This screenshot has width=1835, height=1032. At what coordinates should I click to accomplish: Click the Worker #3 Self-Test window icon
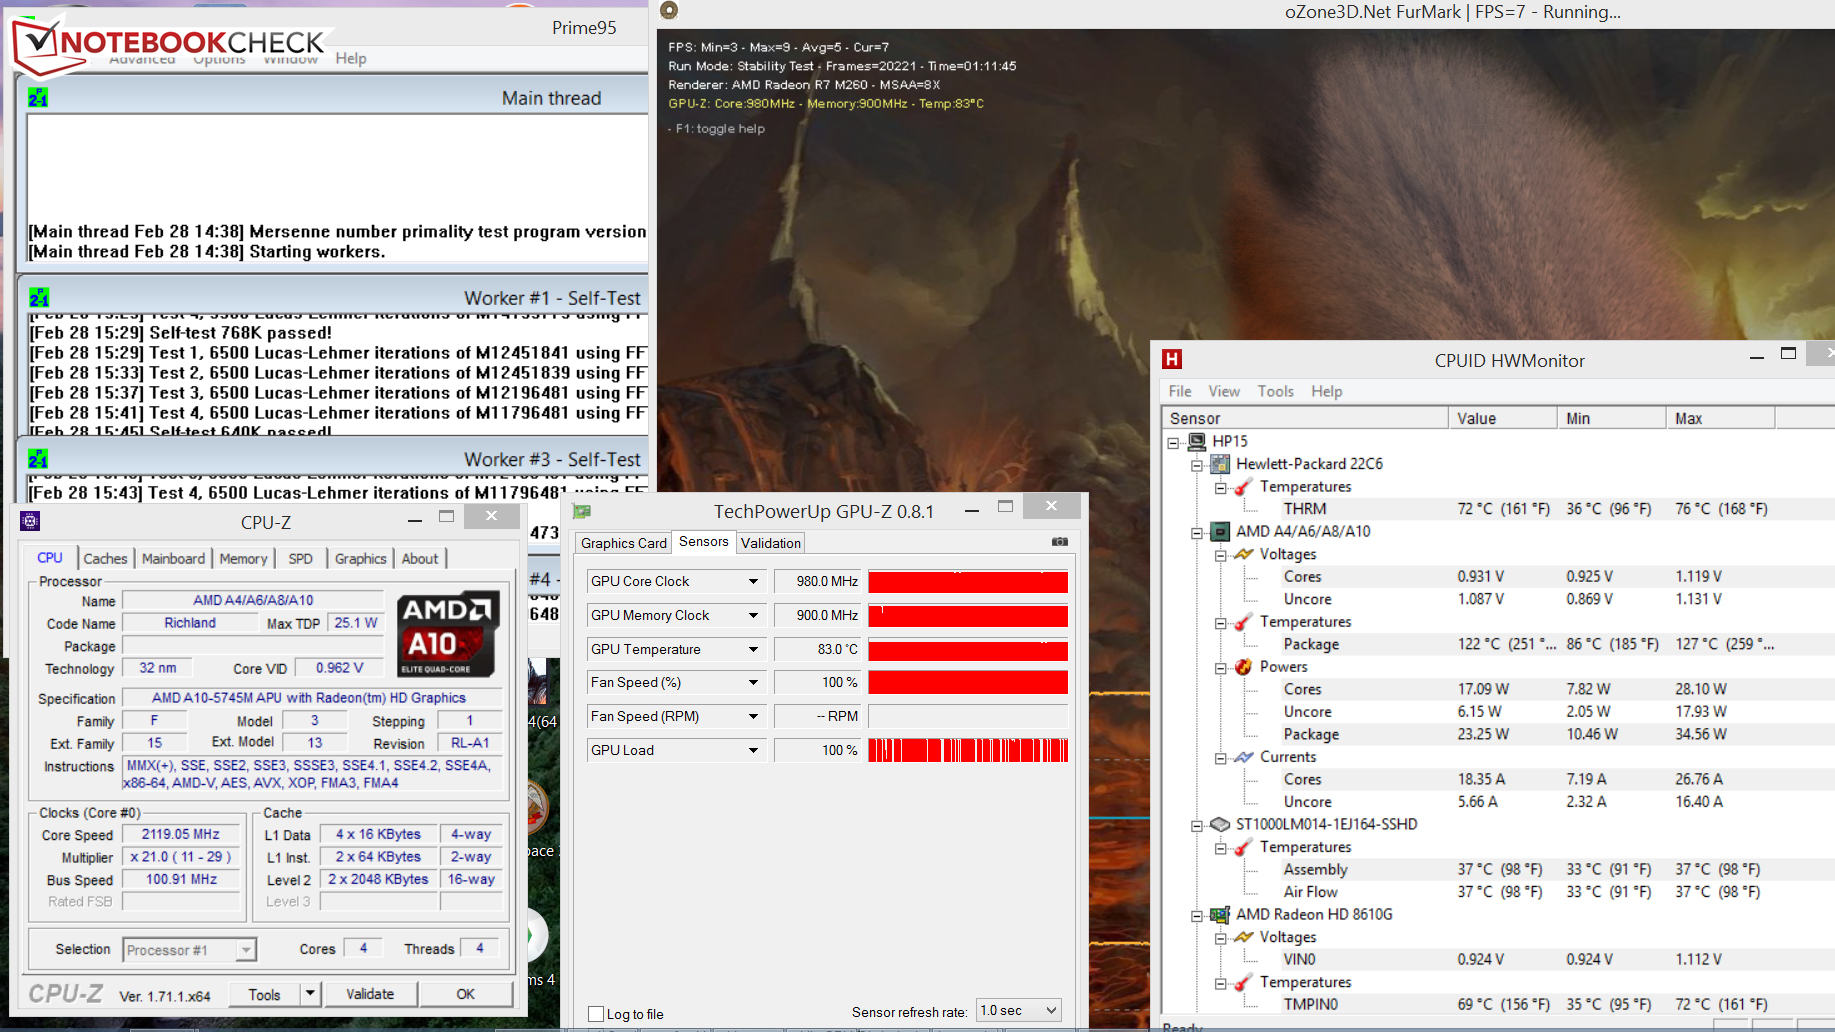tap(38, 459)
